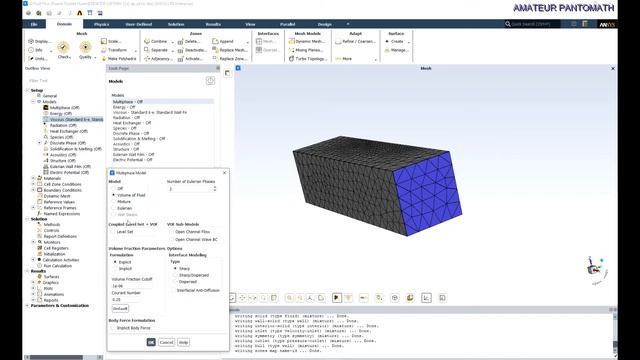The image size is (640, 360).
Task: Select the Off multiphase model radio
Action: click(x=114, y=189)
